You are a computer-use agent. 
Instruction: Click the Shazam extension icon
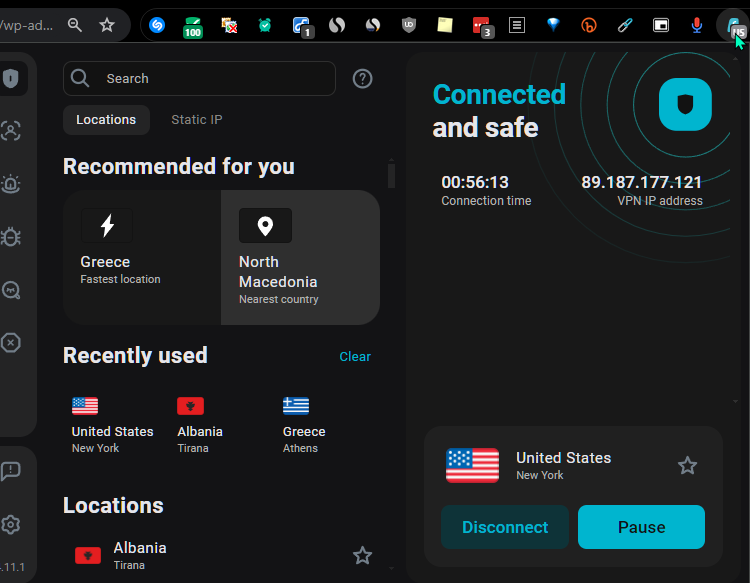157,25
